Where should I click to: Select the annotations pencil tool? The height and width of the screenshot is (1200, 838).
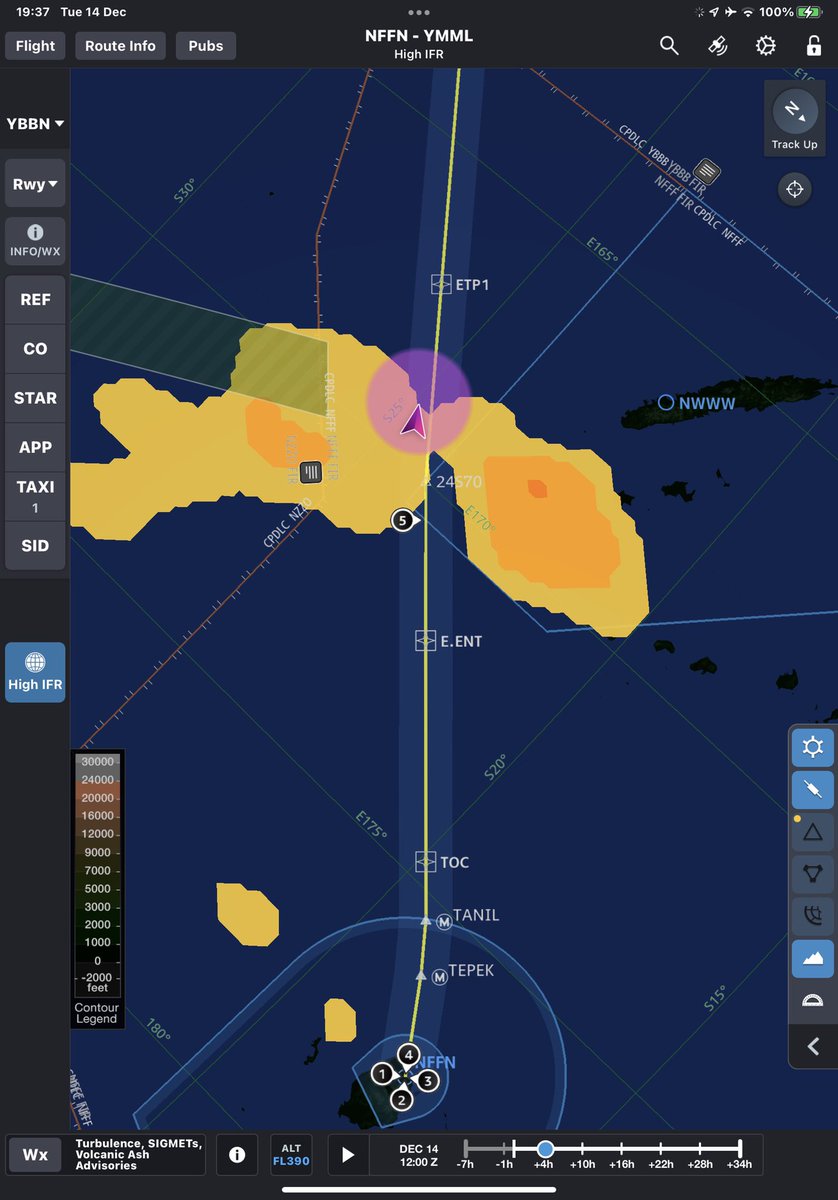(x=812, y=790)
